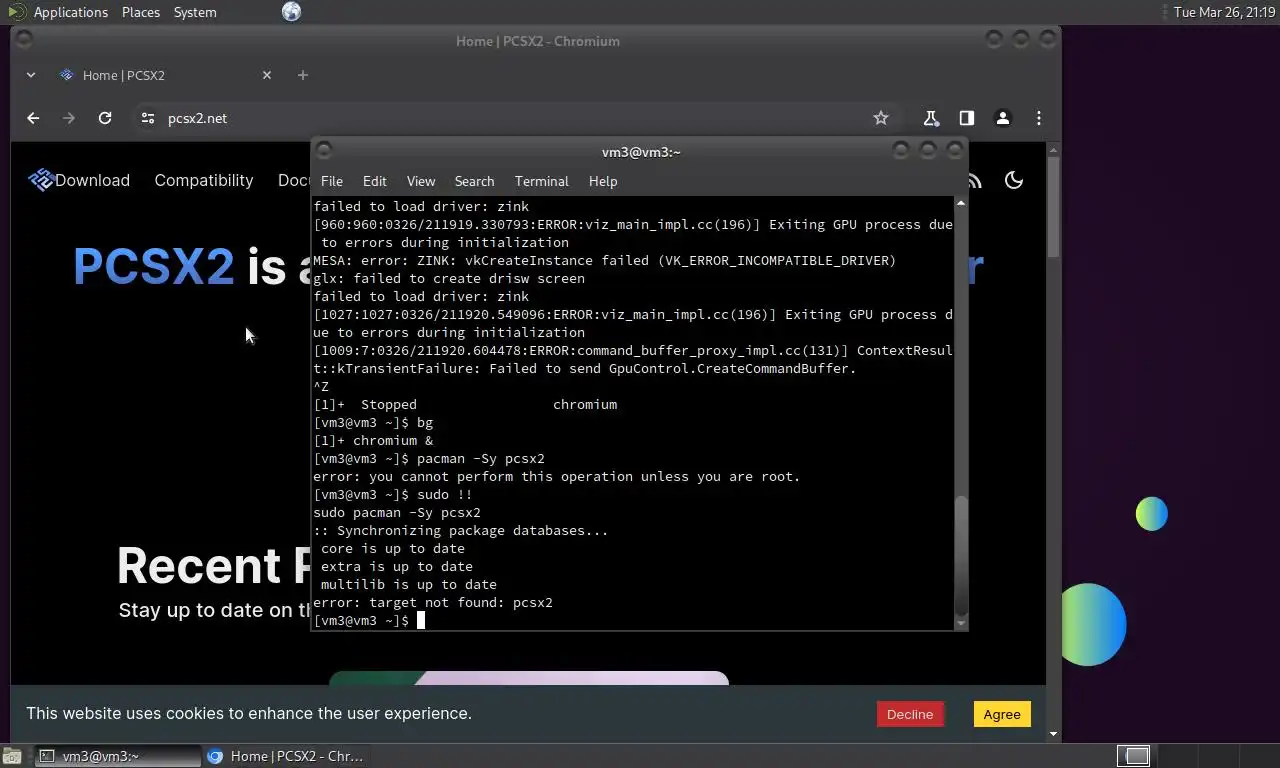Click the PCSX2 logo in site header

[x=41, y=180]
